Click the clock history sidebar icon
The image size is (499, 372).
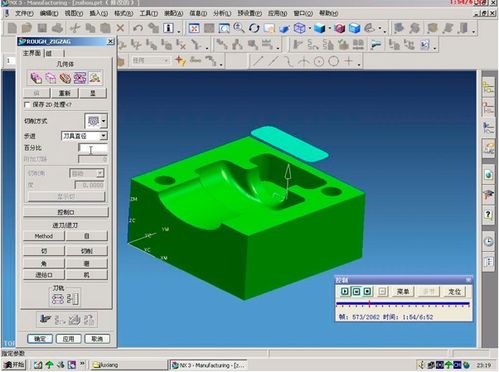(488, 241)
